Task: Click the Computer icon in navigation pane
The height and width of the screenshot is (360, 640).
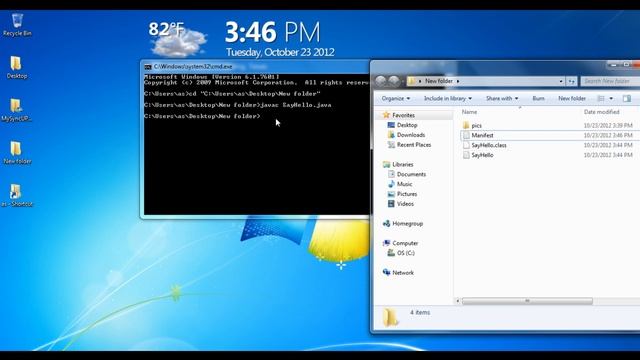Action: 386,243
